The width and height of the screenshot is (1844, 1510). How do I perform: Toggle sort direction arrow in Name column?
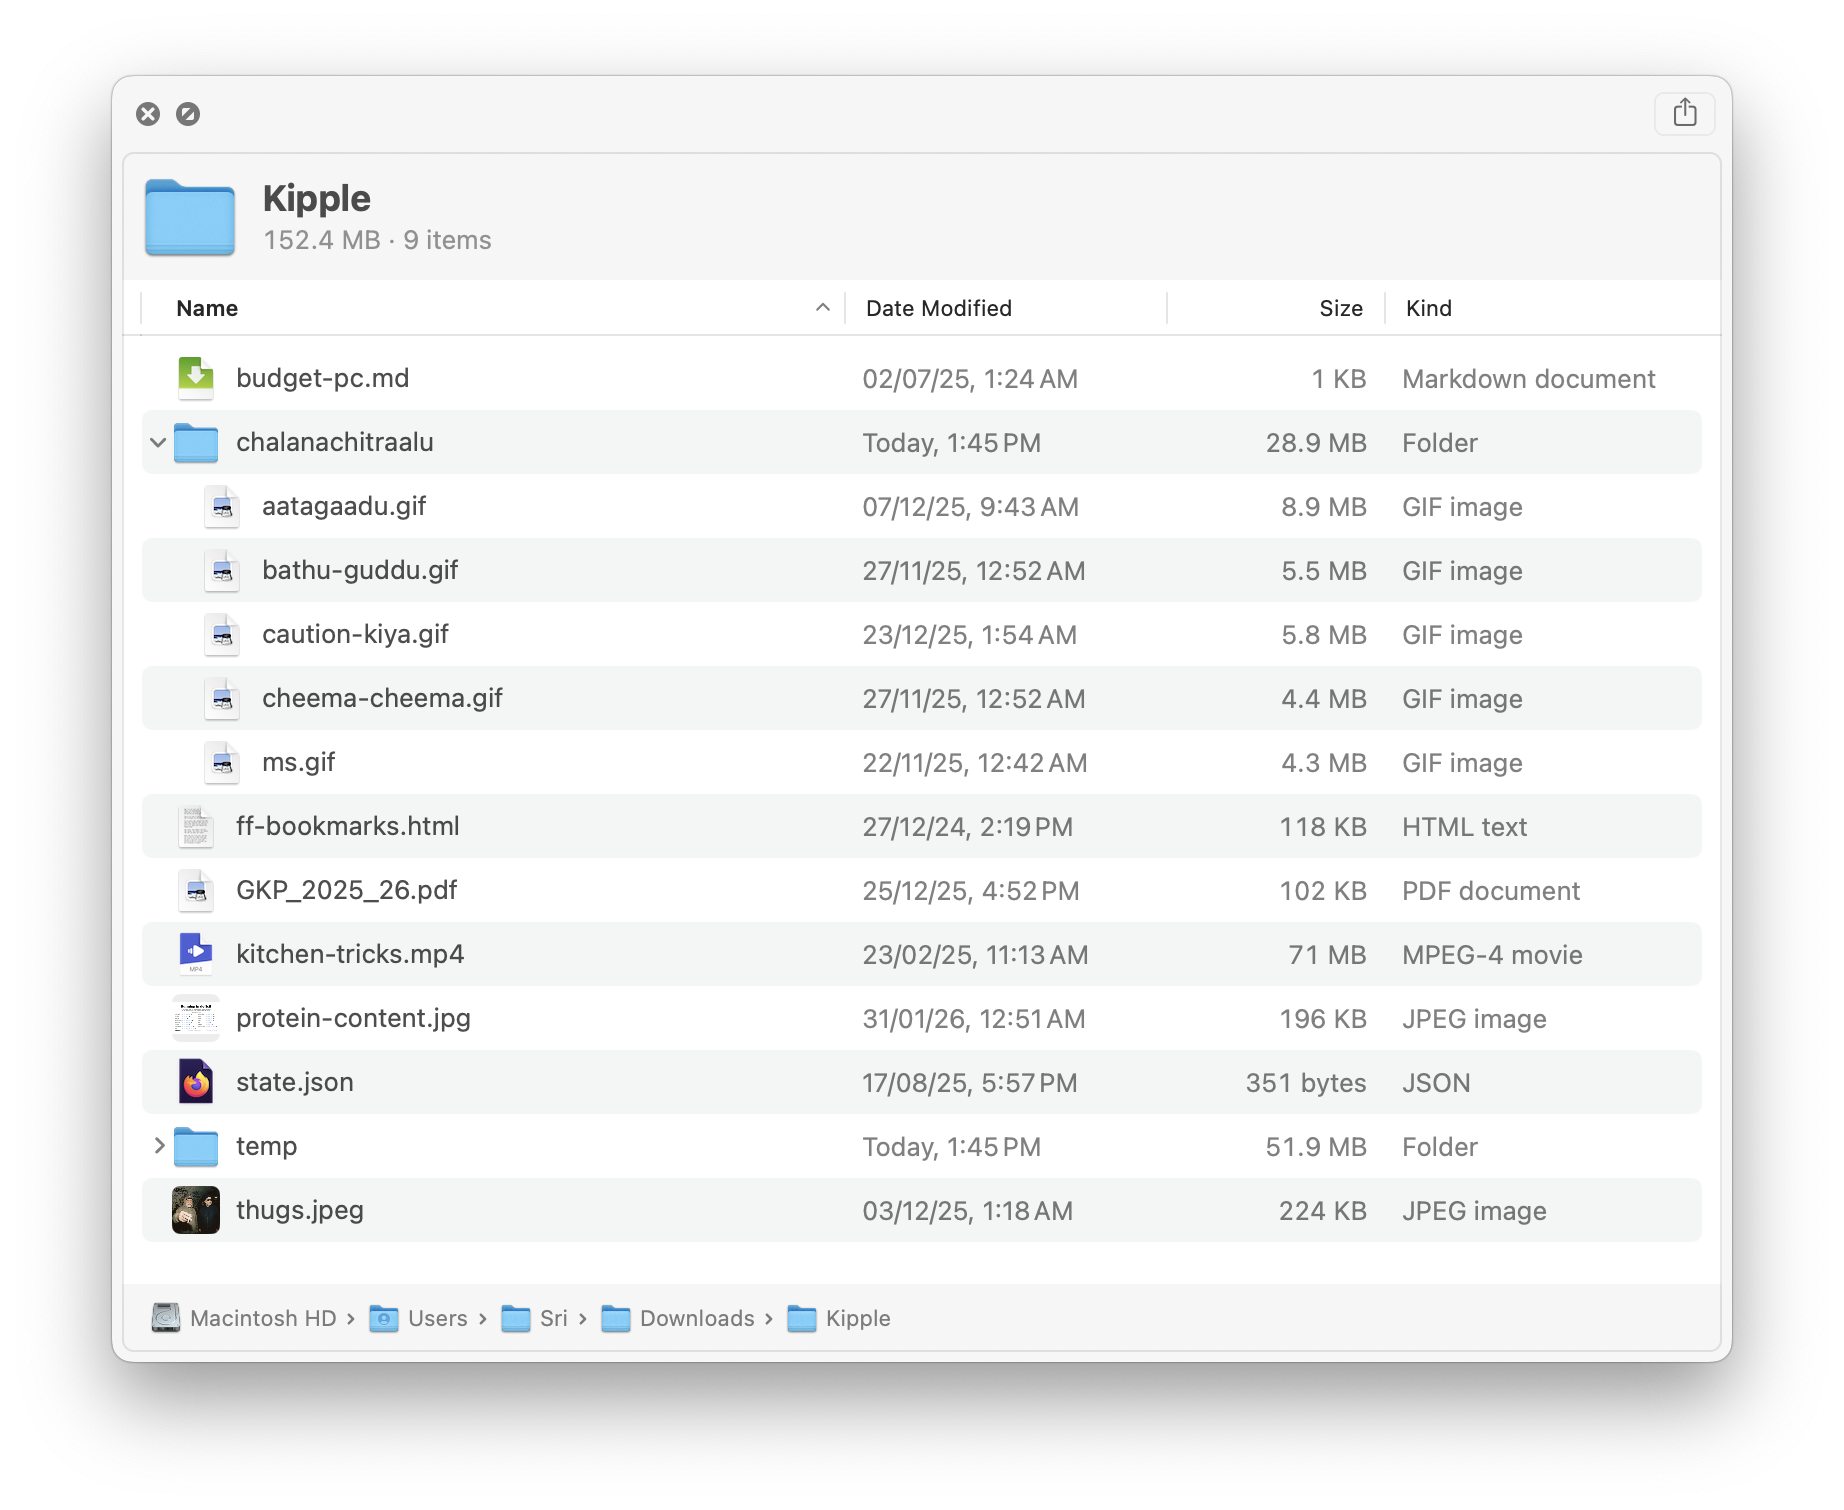coord(822,308)
